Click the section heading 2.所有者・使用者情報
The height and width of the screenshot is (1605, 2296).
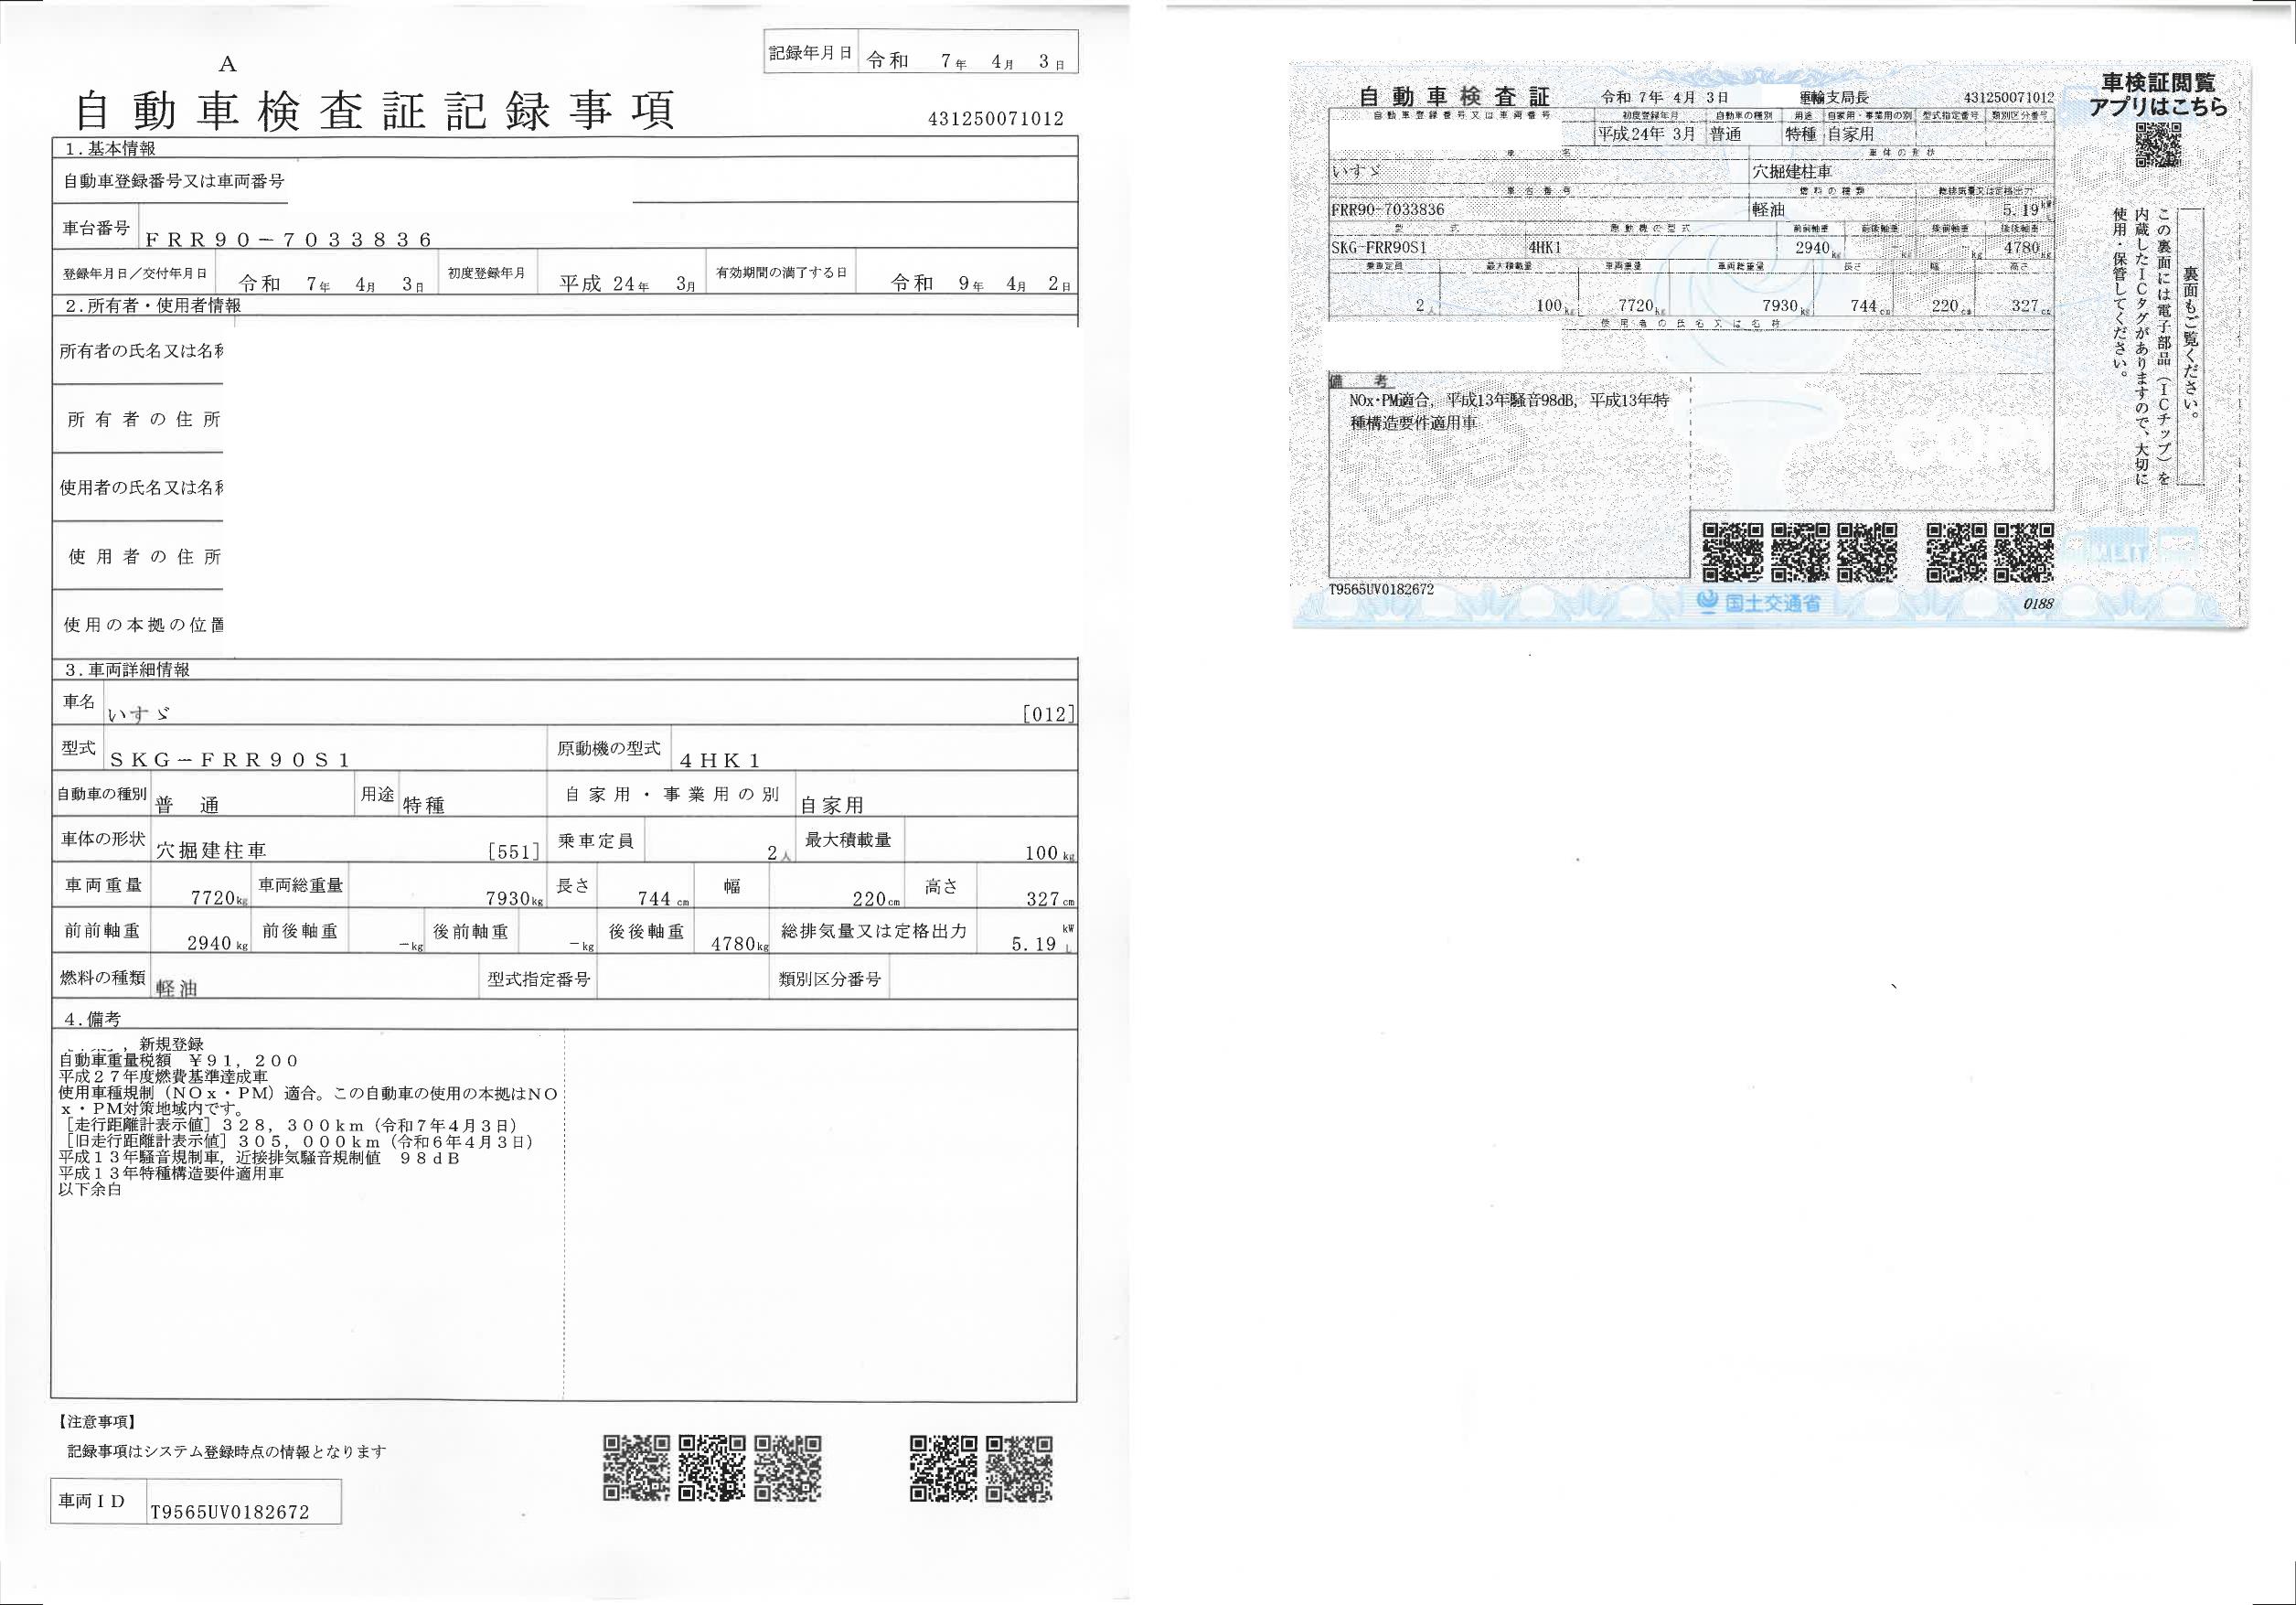[153, 306]
